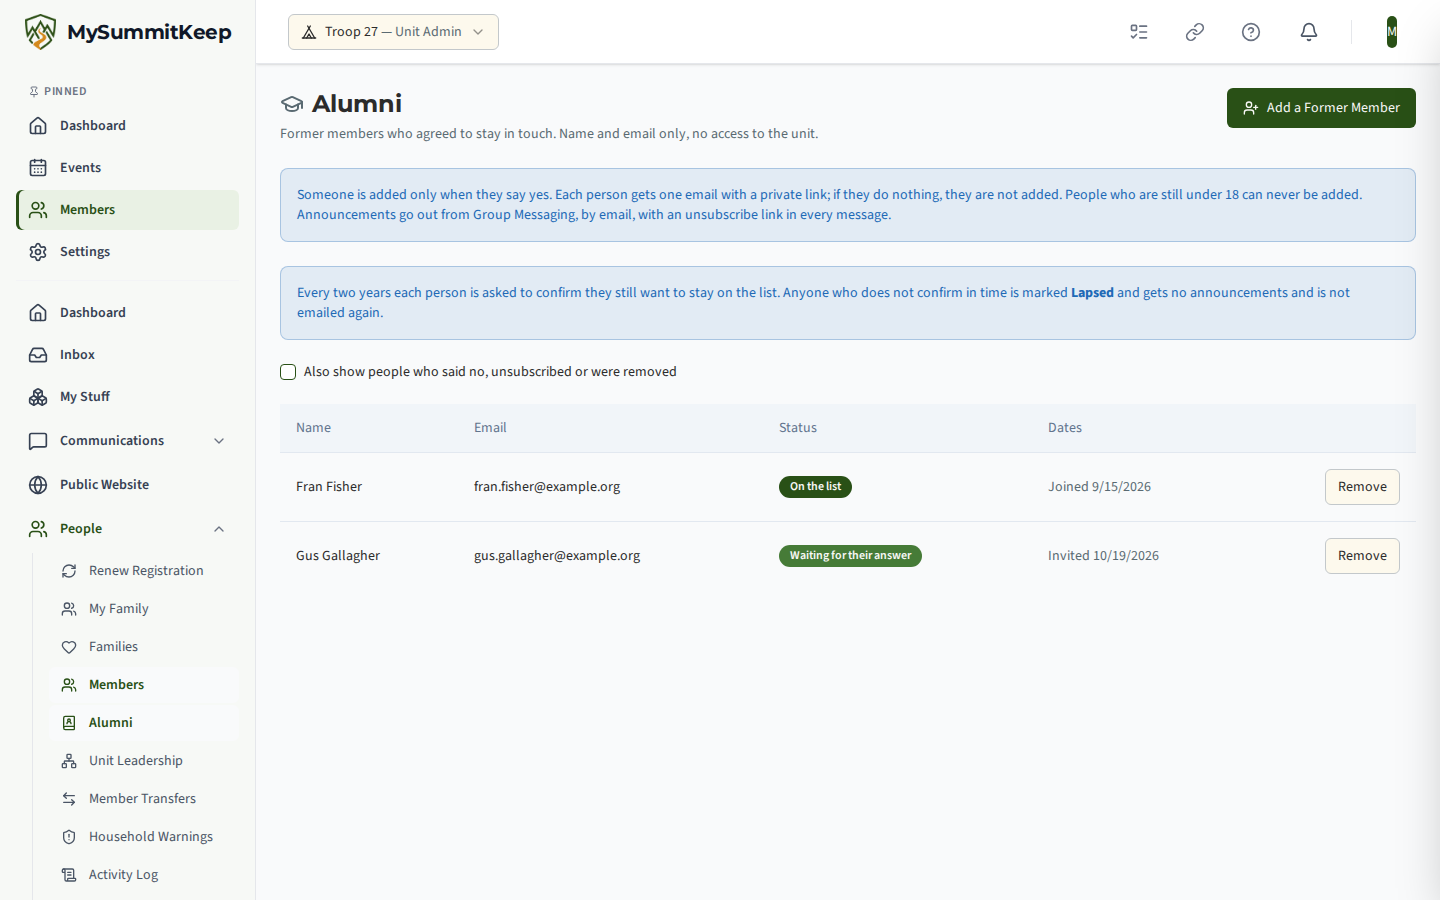Click 'Joined 9/15/2026' date text
Viewport: 1440px width, 900px height.
(1099, 487)
